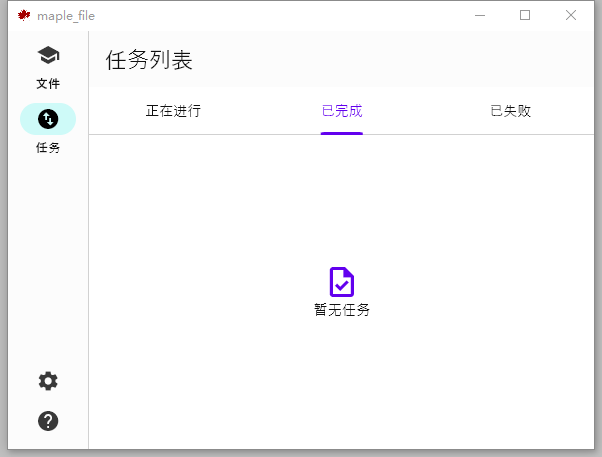Switch to the 正在进行 tab
Image resolution: width=602 pixels, height=457 pixels.
point(173,111)
